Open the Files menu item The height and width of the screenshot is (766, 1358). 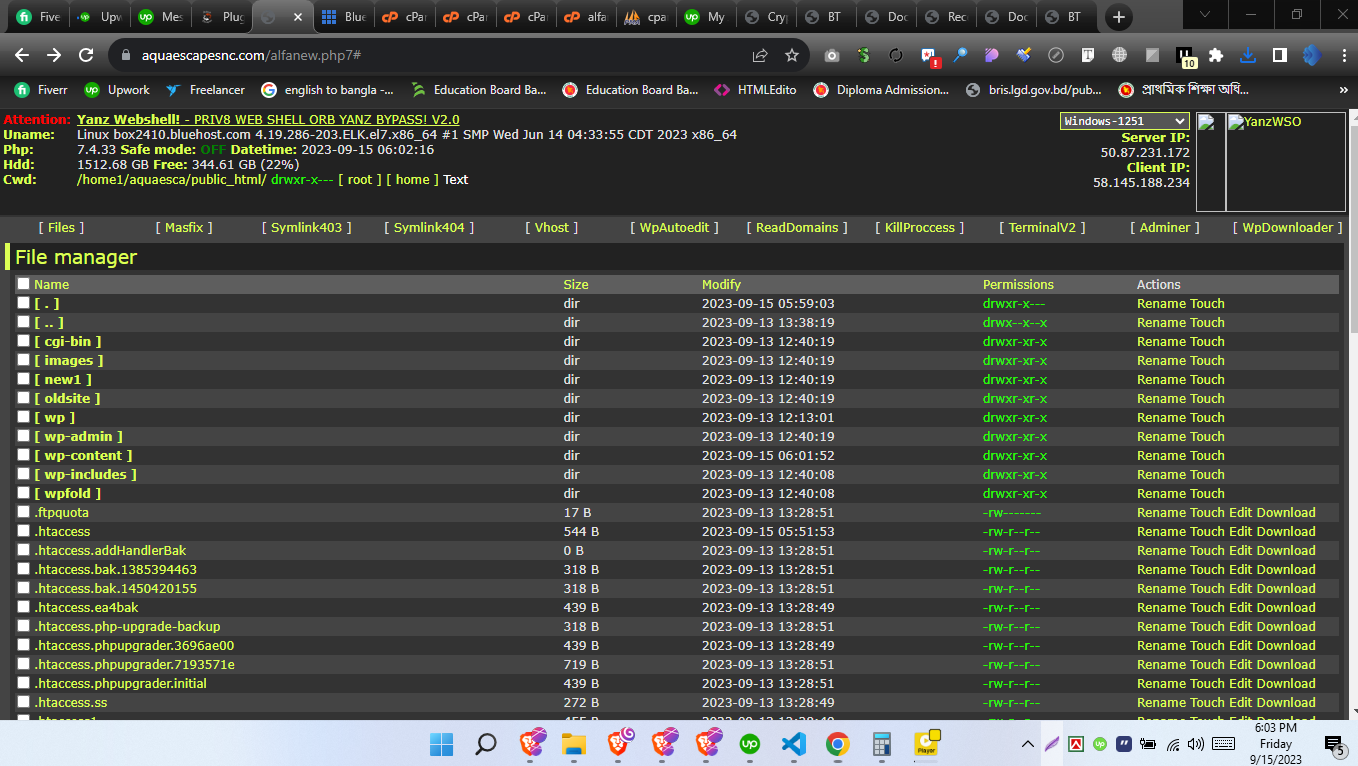click(61, 227)
